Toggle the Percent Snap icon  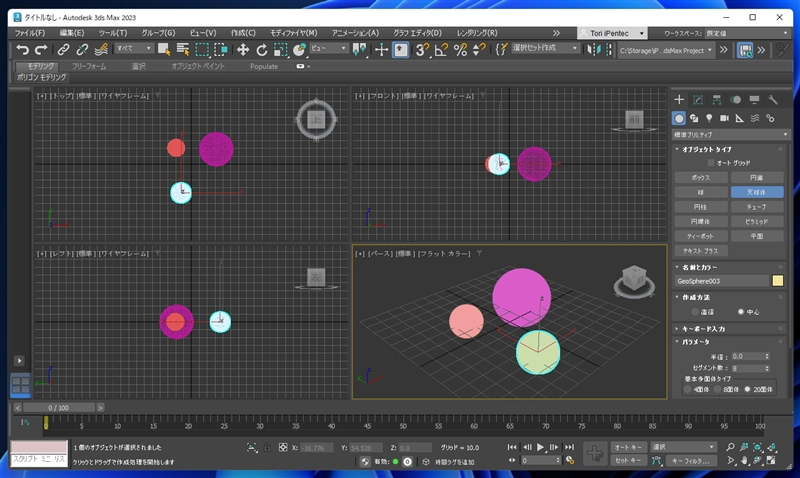point(460,49)
